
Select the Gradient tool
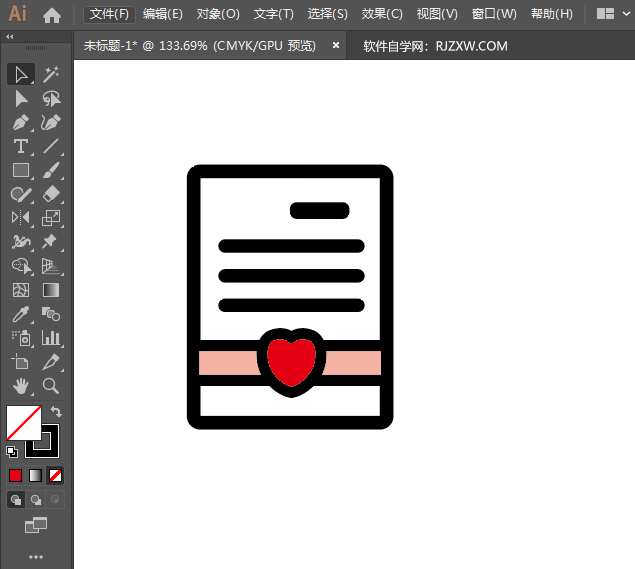click(51, 290)
